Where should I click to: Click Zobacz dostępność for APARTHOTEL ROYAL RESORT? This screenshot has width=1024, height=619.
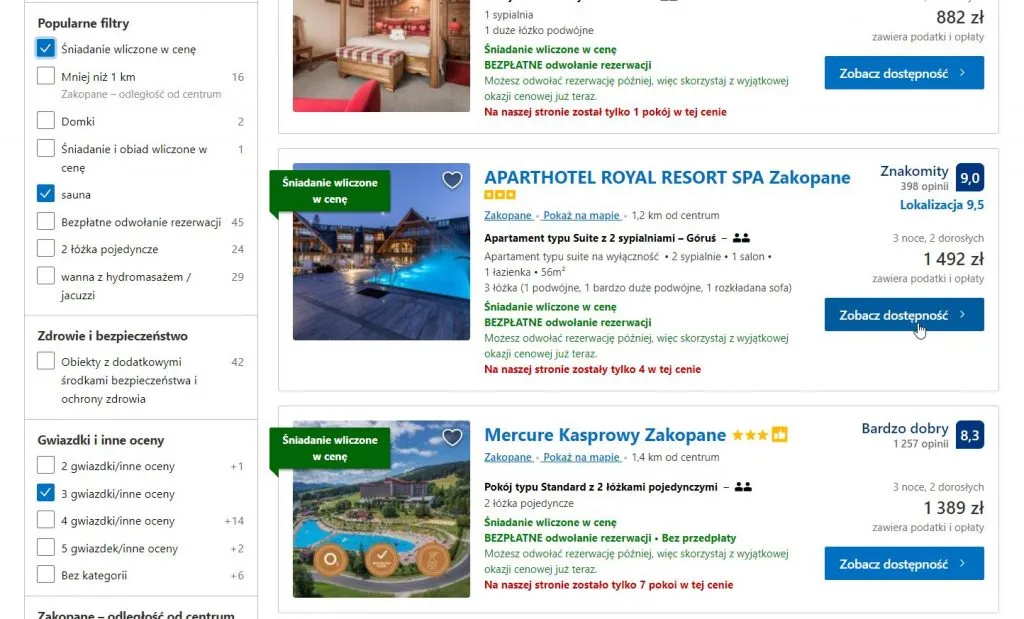(903, 314)
